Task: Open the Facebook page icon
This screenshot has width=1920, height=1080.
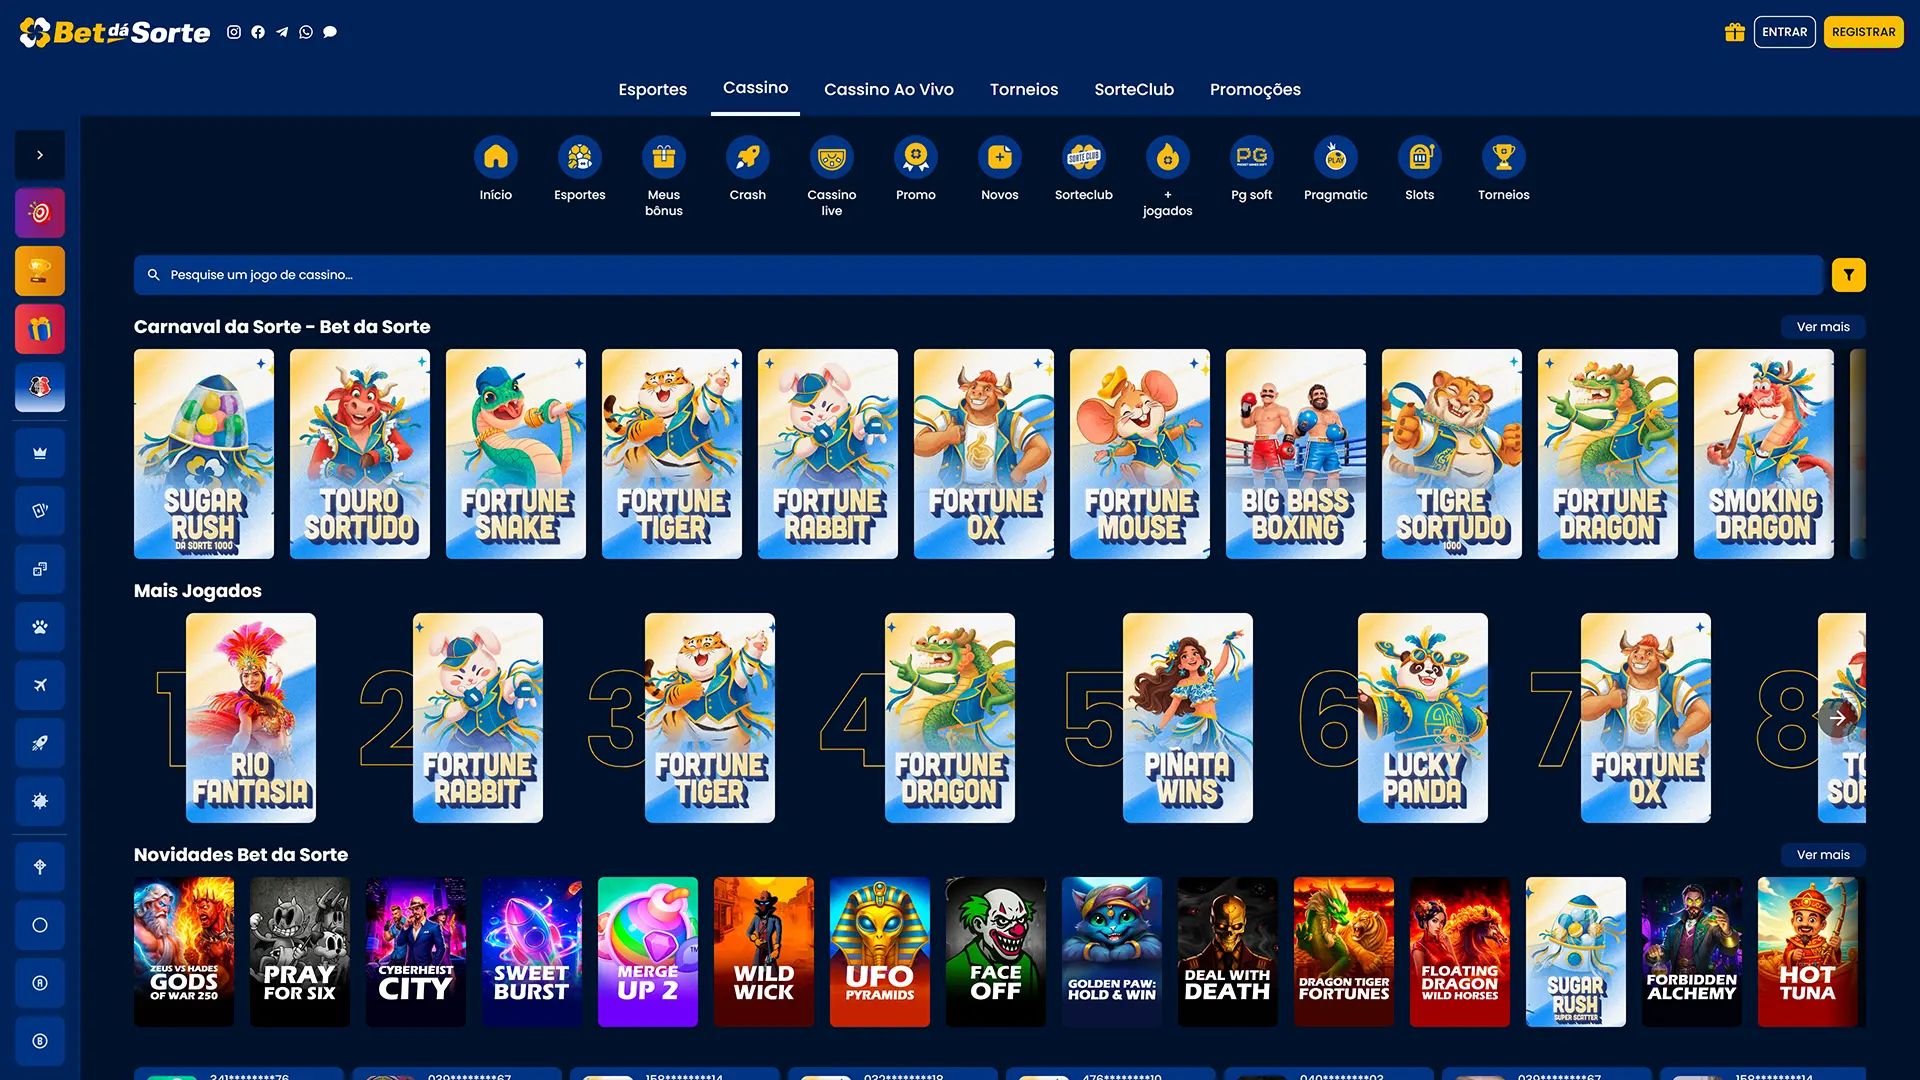Action: tap(258, 32)
